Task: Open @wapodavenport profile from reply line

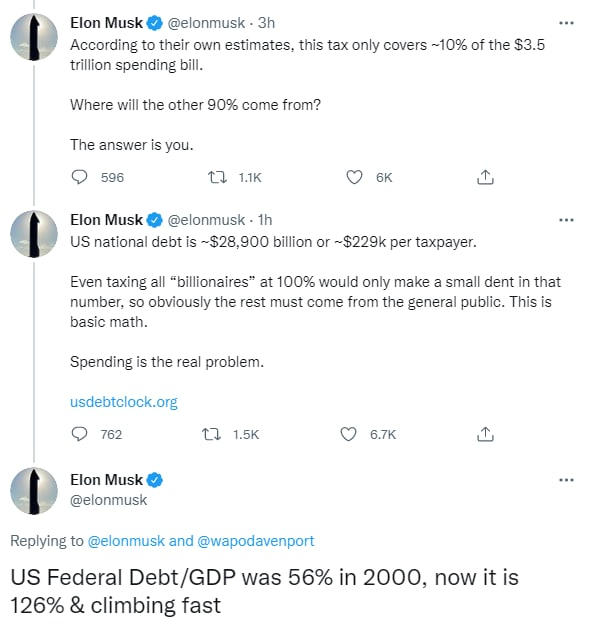Action: 255,541
